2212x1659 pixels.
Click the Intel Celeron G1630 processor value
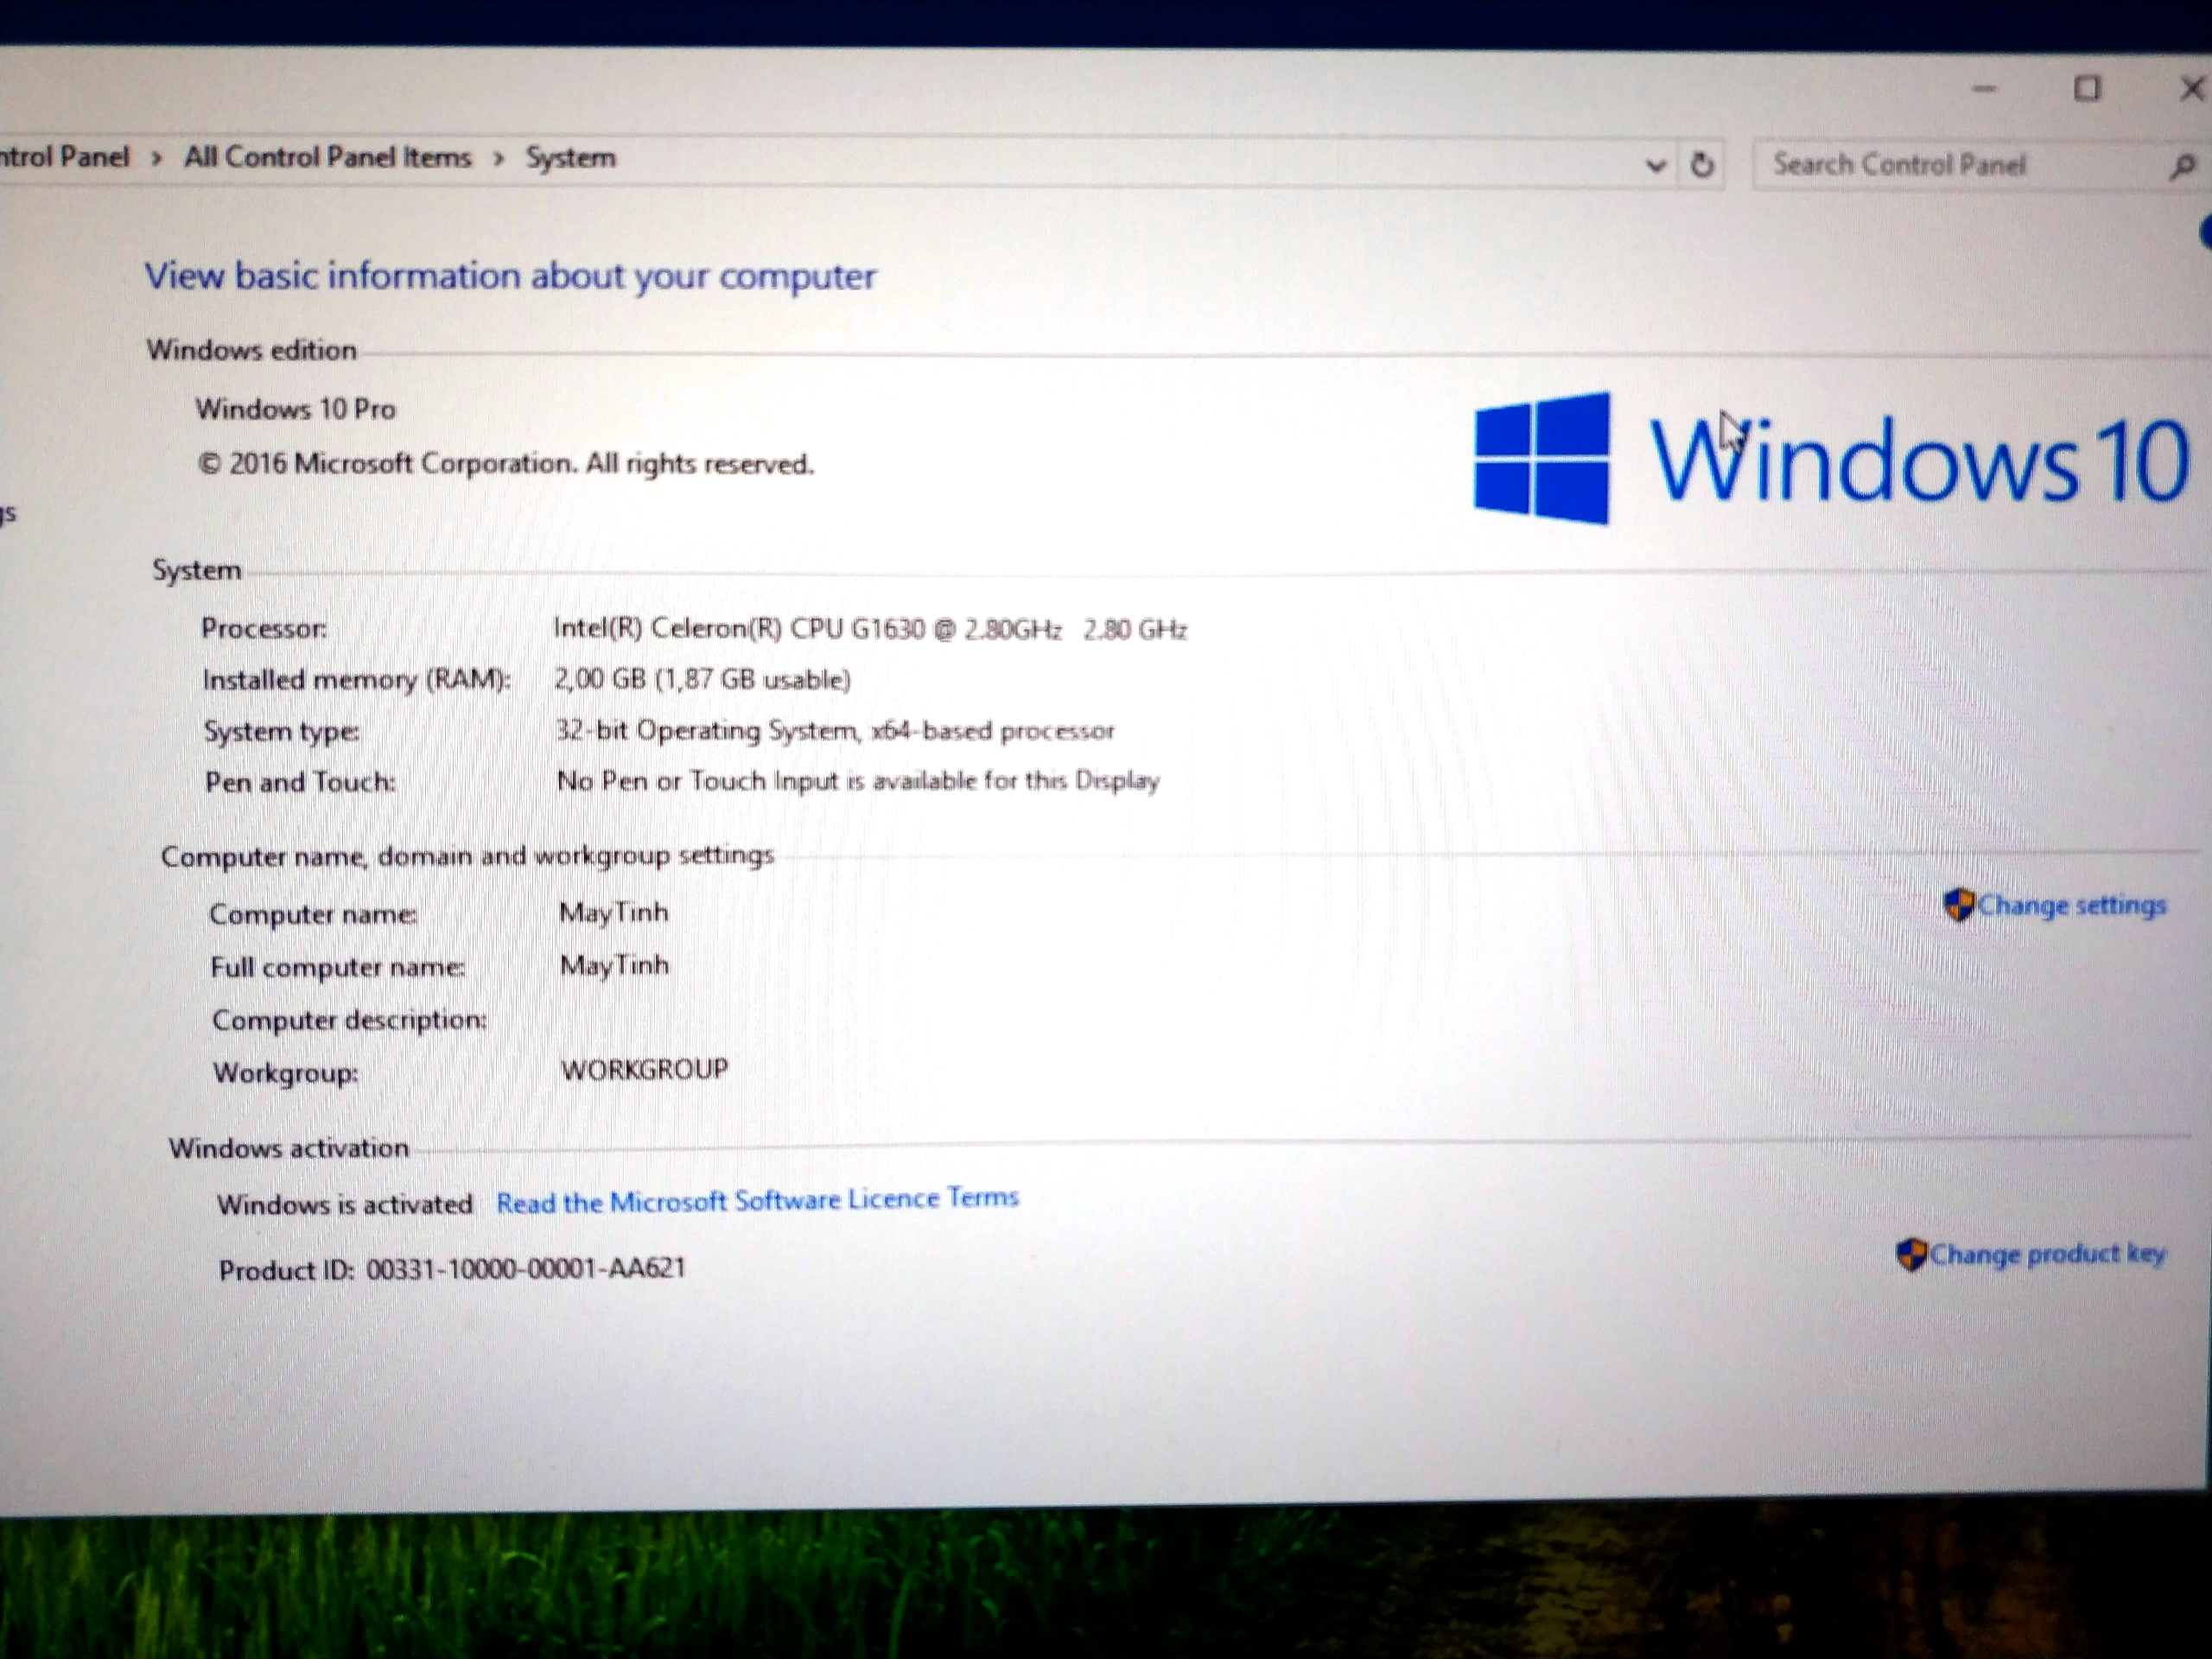click(x=870, y=629)
